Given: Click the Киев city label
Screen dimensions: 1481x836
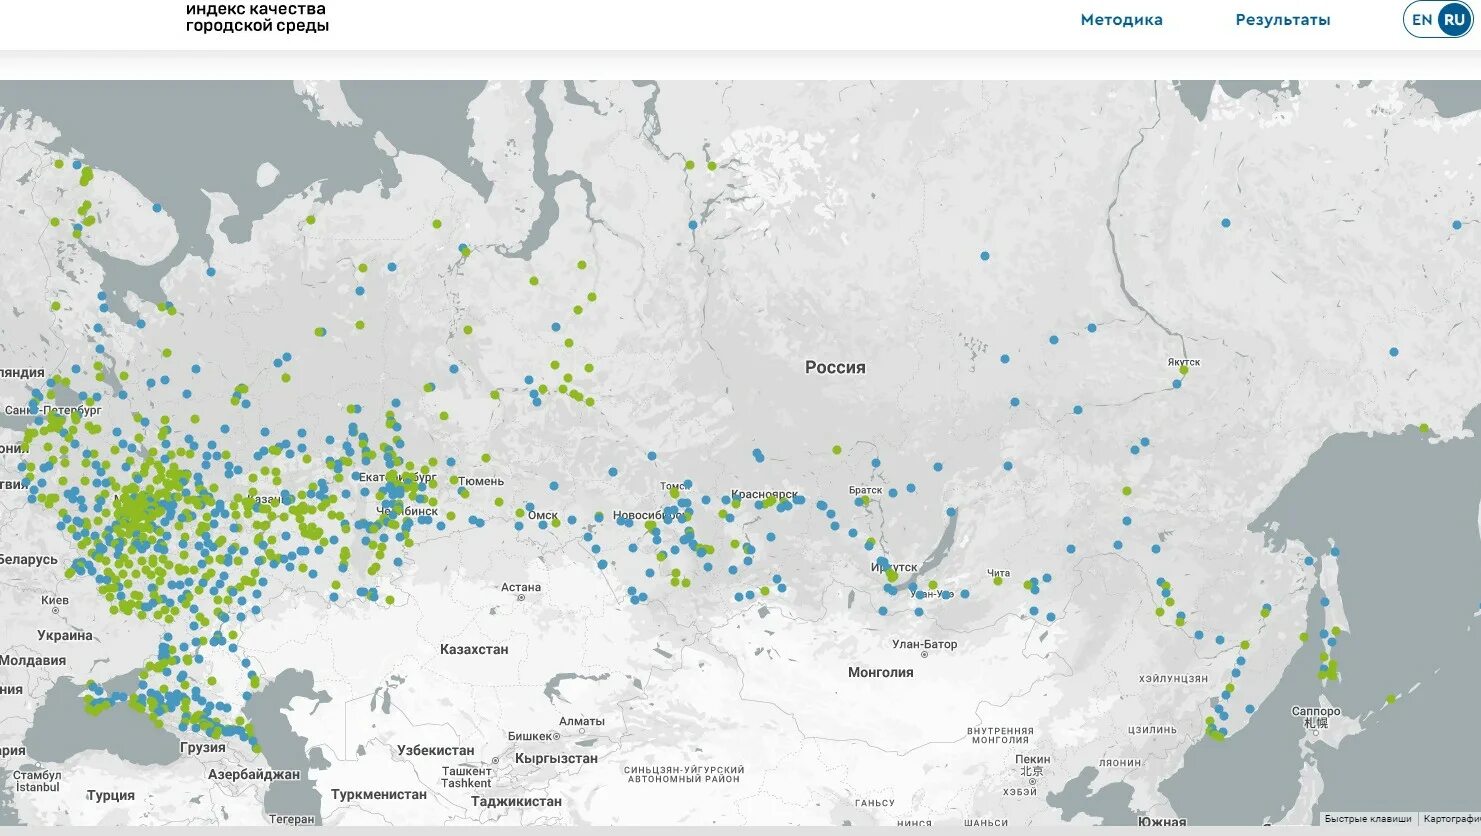Looking at the screenshot, I should click(x=55, y=600).
